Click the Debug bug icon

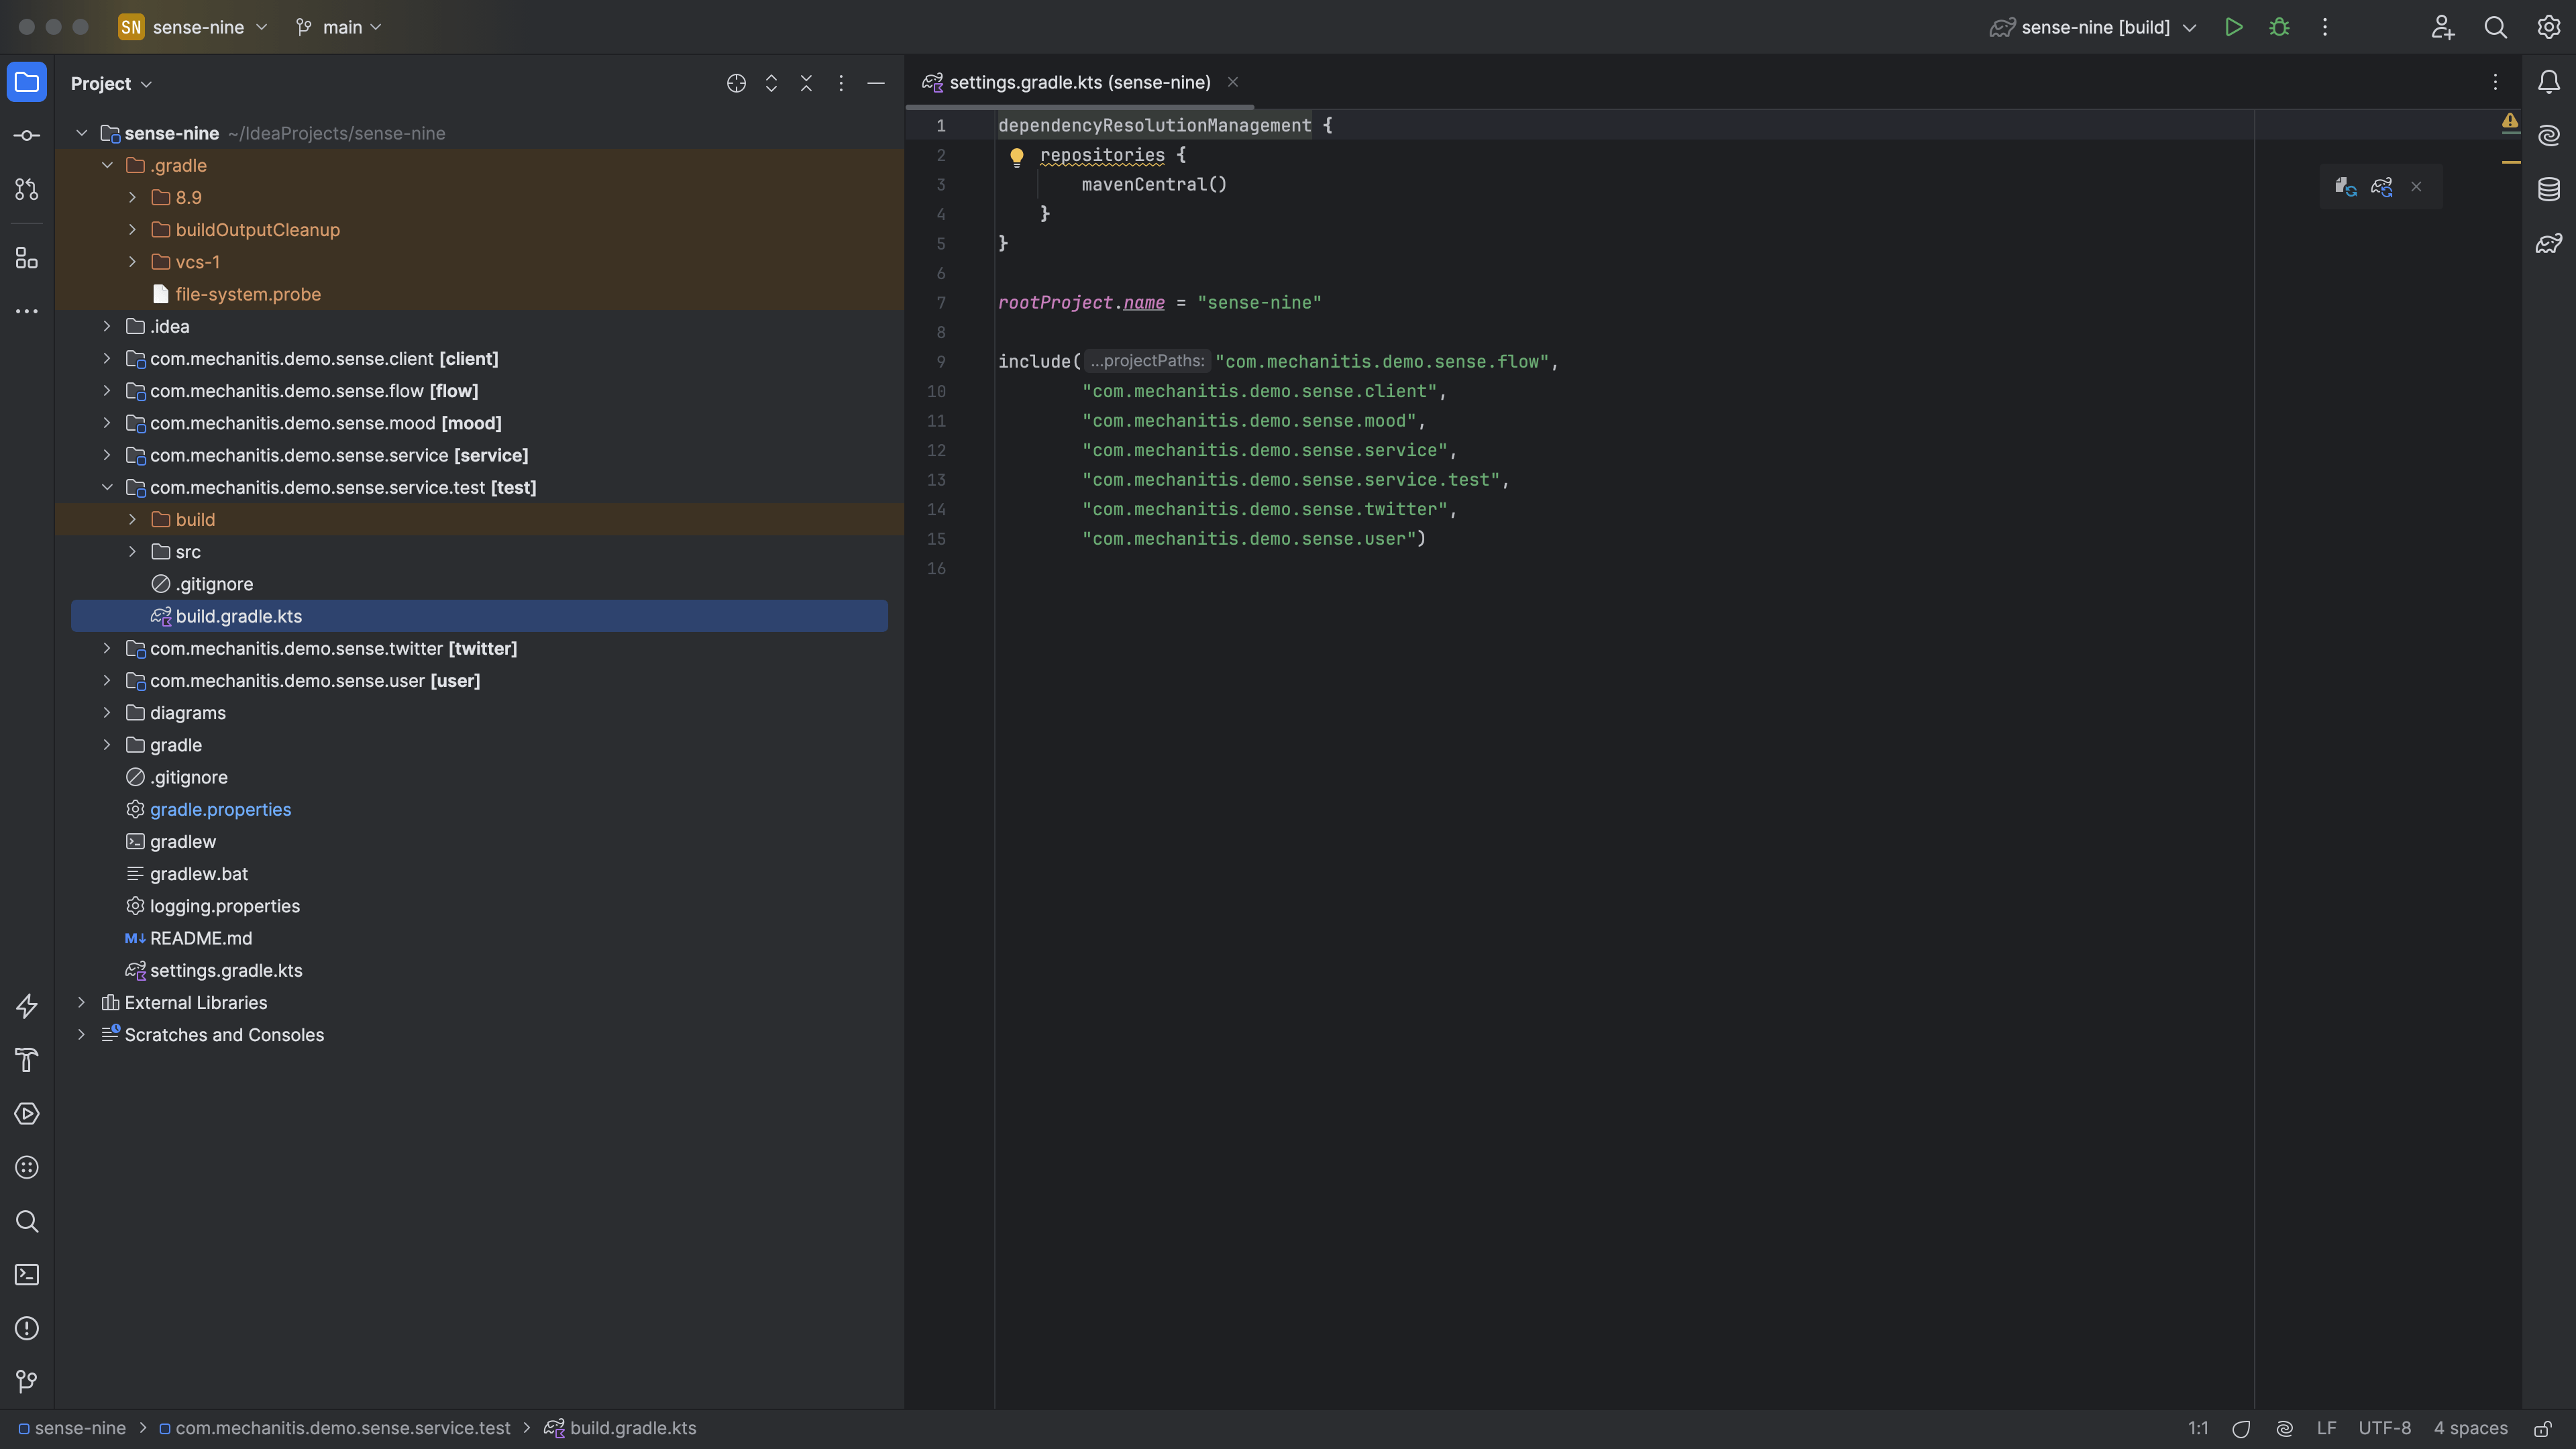pos(2279,28)
